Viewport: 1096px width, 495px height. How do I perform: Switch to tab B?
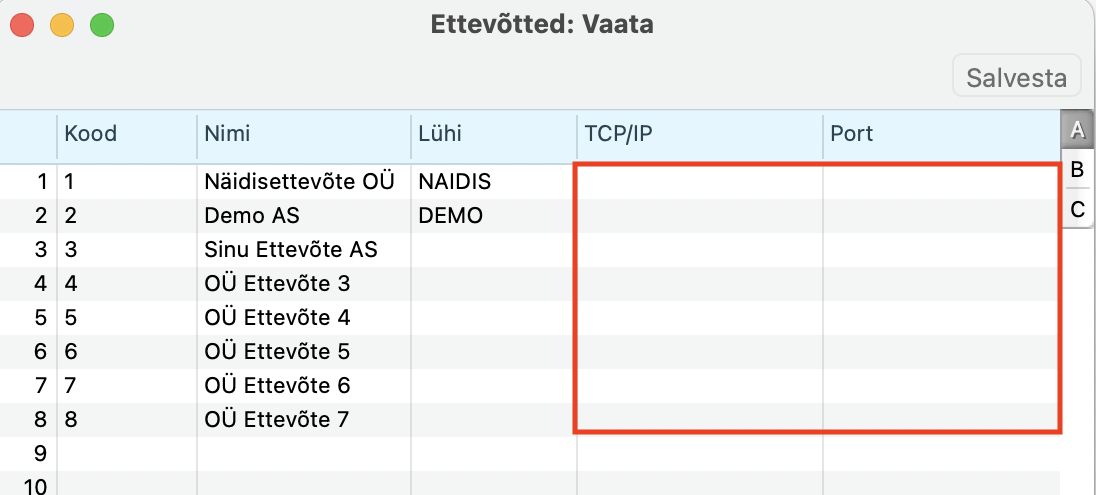(1077, 170)
